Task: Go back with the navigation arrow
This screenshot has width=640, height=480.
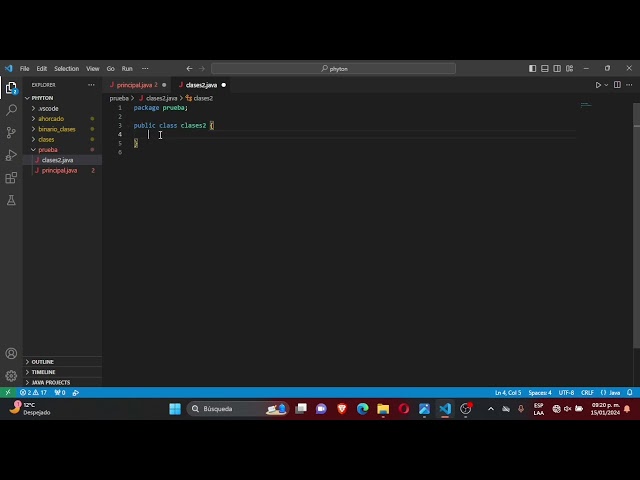Action: [189, 69]
